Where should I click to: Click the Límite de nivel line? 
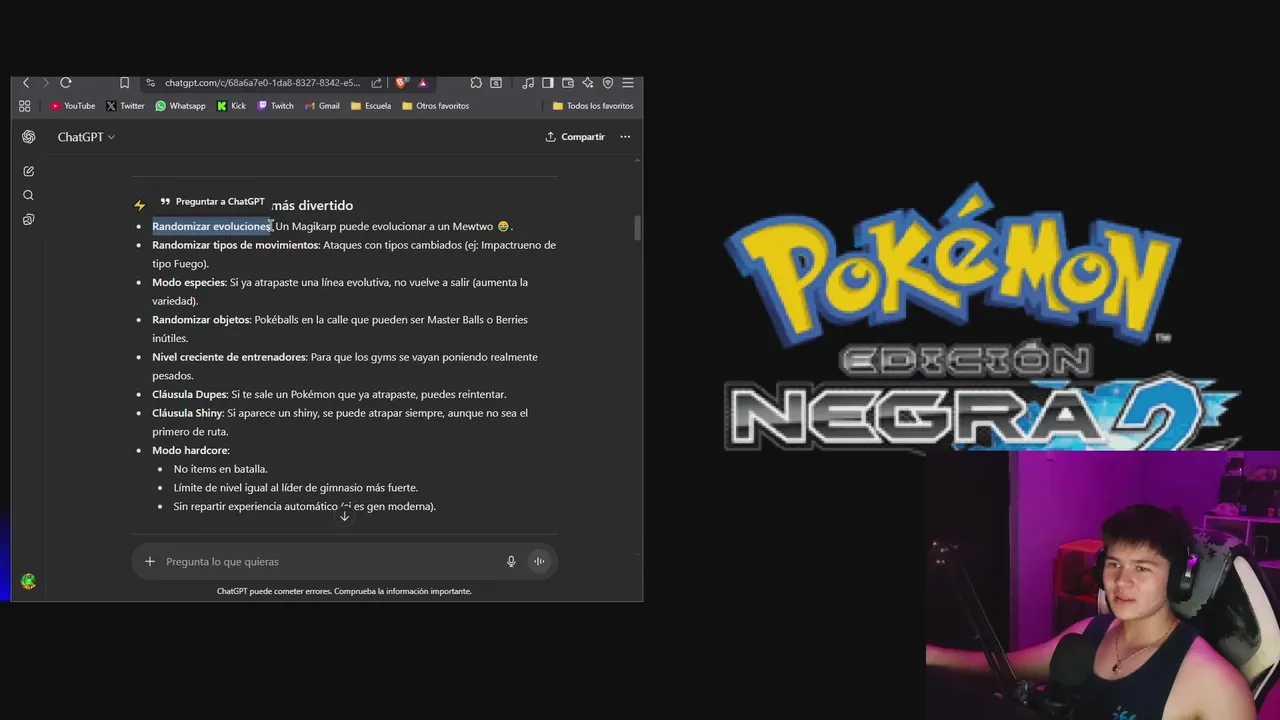click(296, 488)
